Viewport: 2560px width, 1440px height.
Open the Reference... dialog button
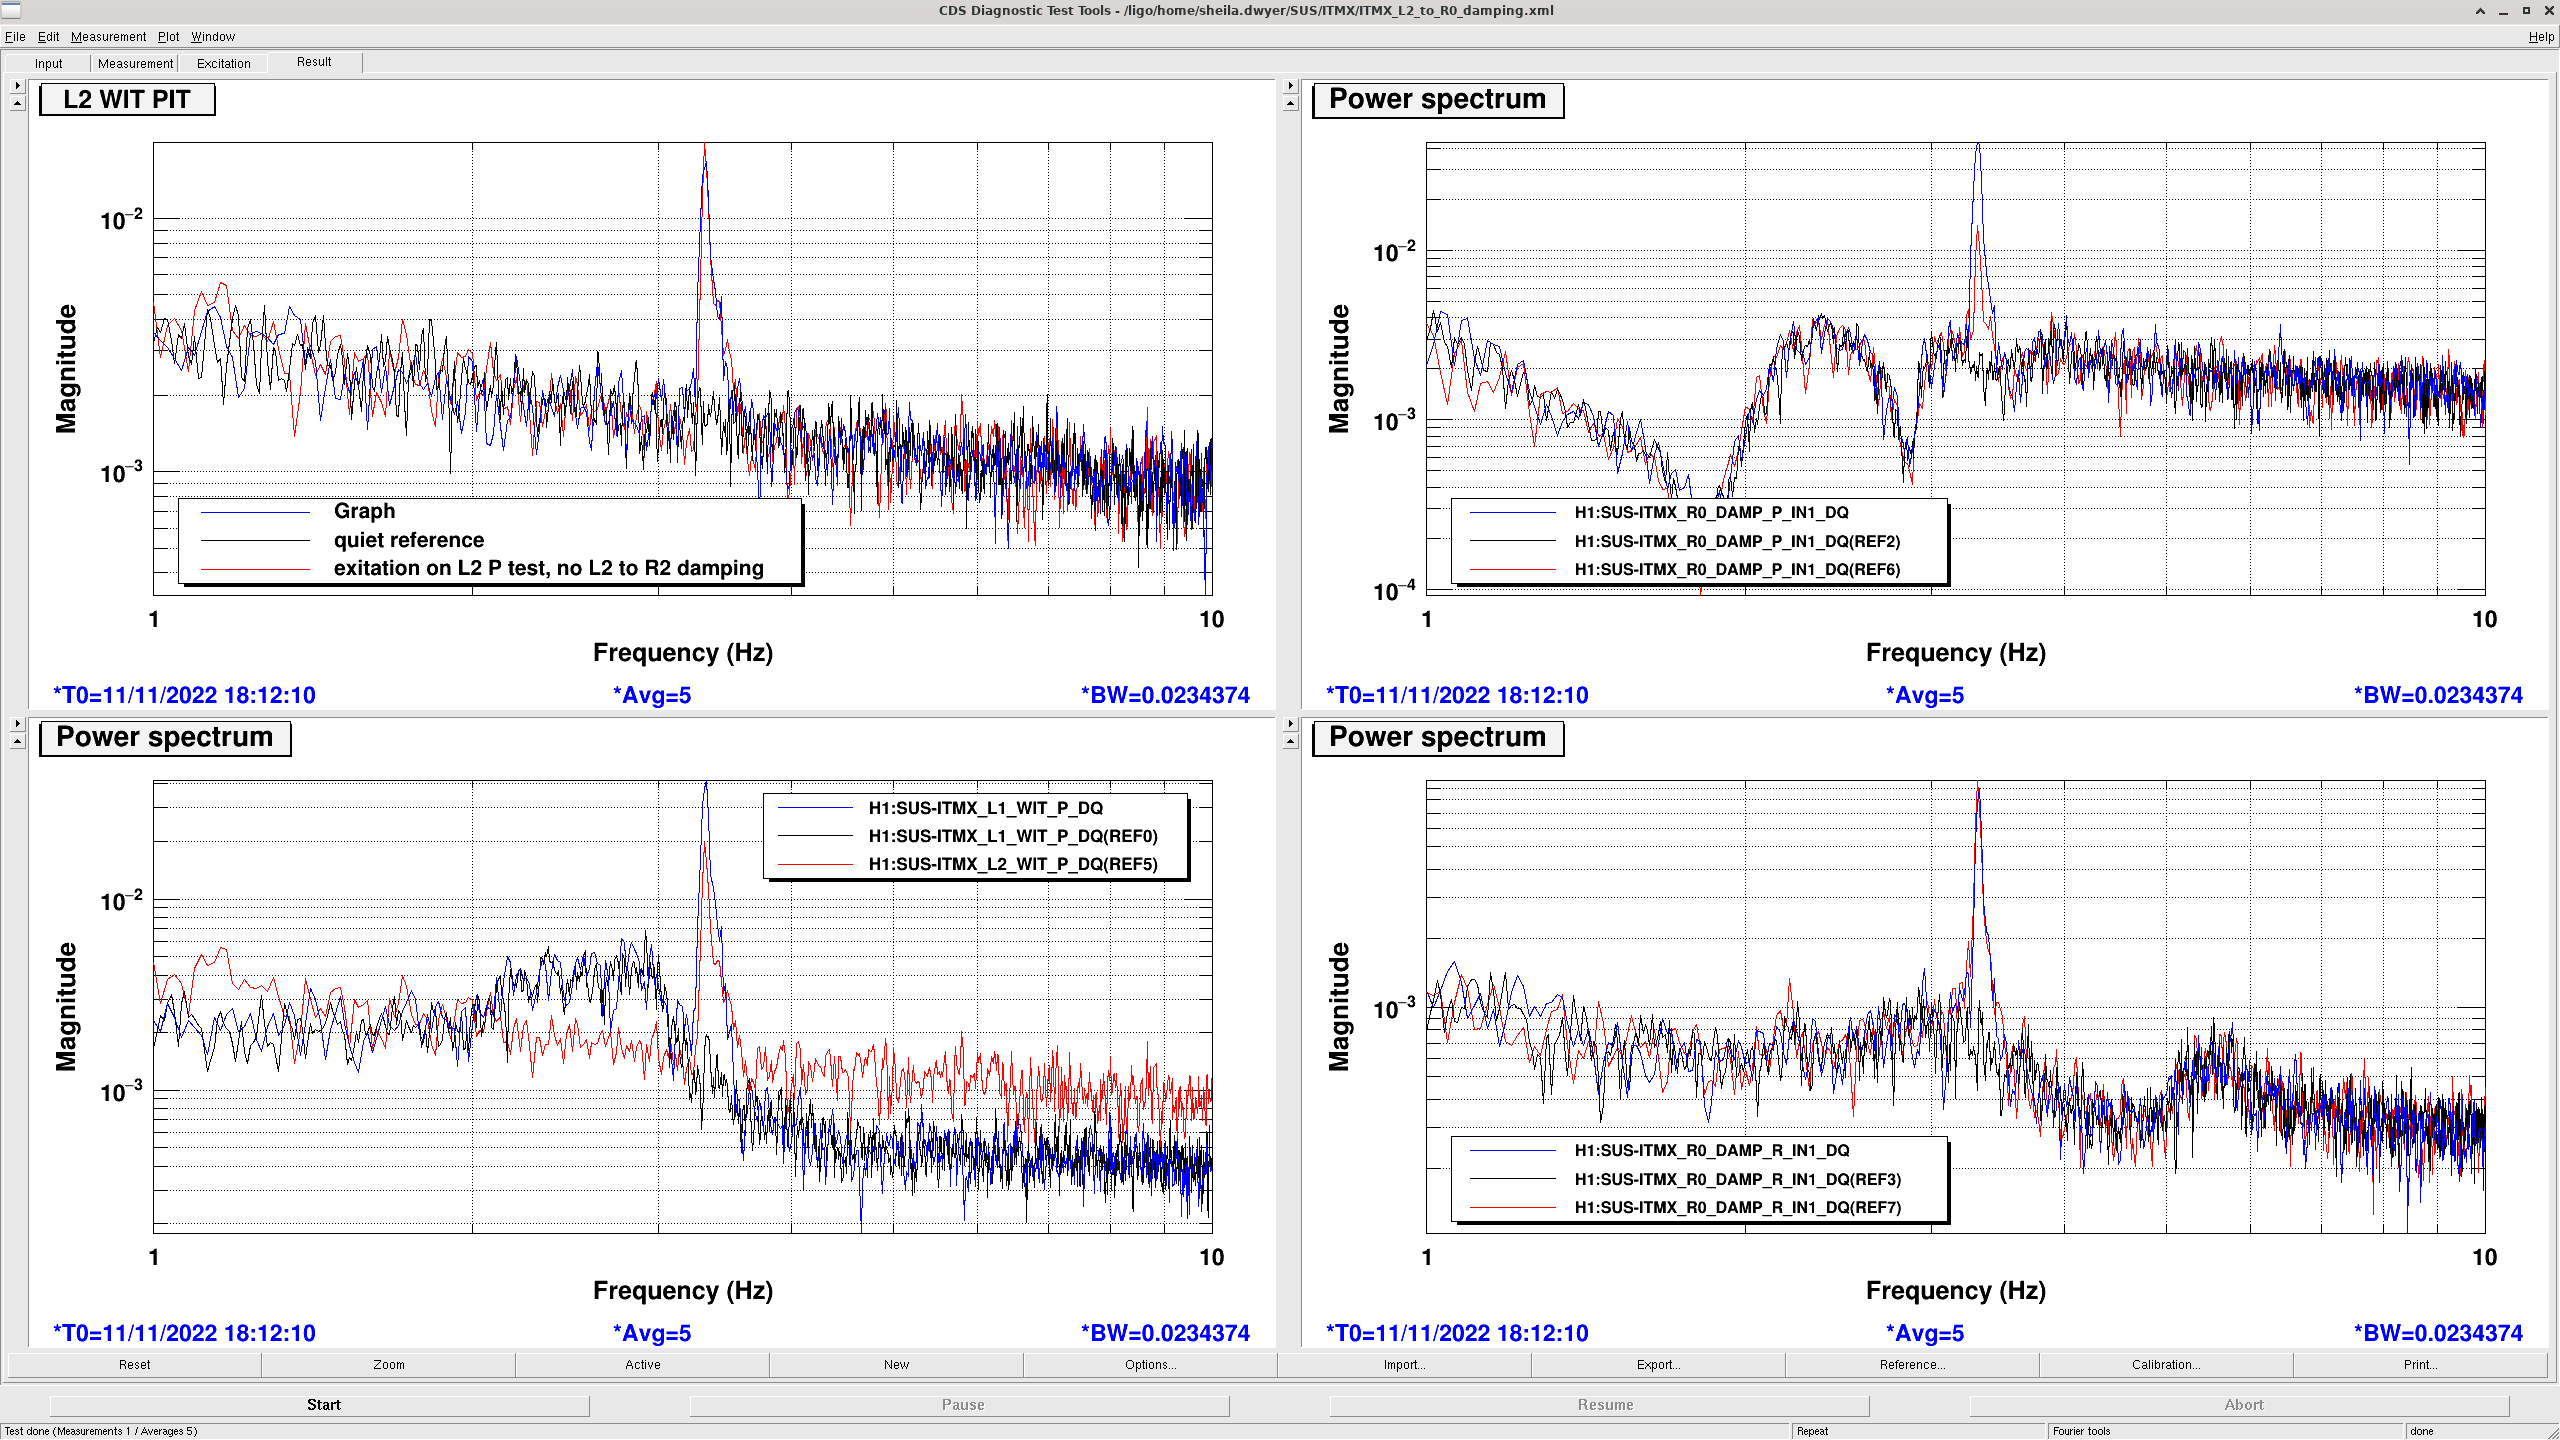[x=1912, y=1364]
